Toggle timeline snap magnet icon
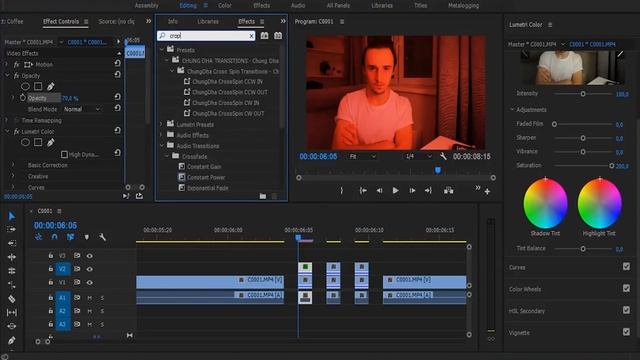This screenshot has height=360, width=640. pyautogui.click(x=55, y=237)
